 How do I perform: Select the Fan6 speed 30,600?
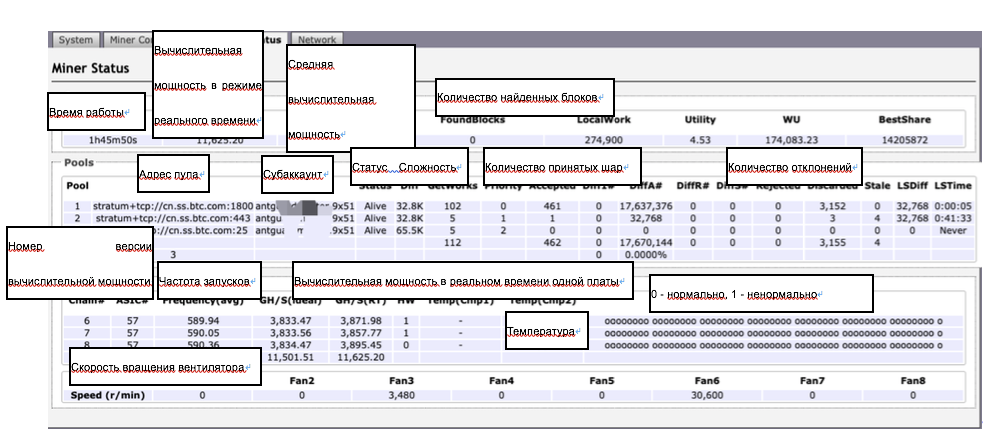click(707, 395)
